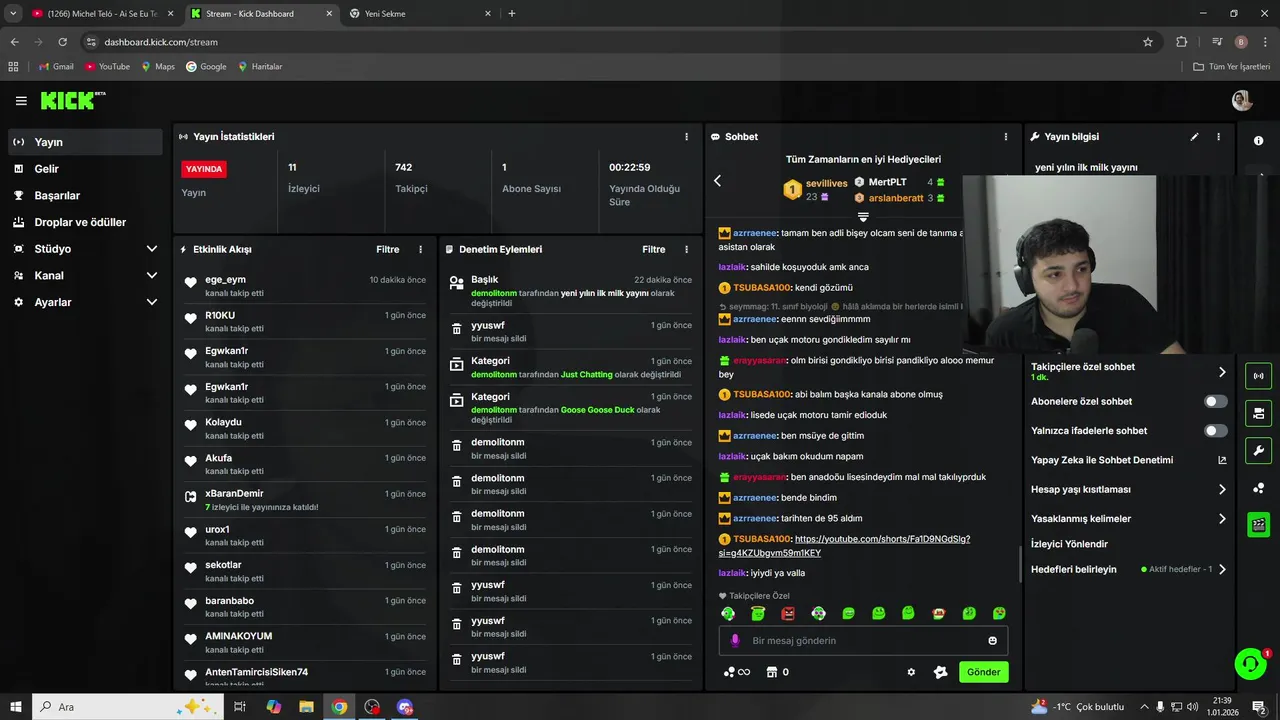
Task: Open the profile avatar menu
Action: point(1242,101)
